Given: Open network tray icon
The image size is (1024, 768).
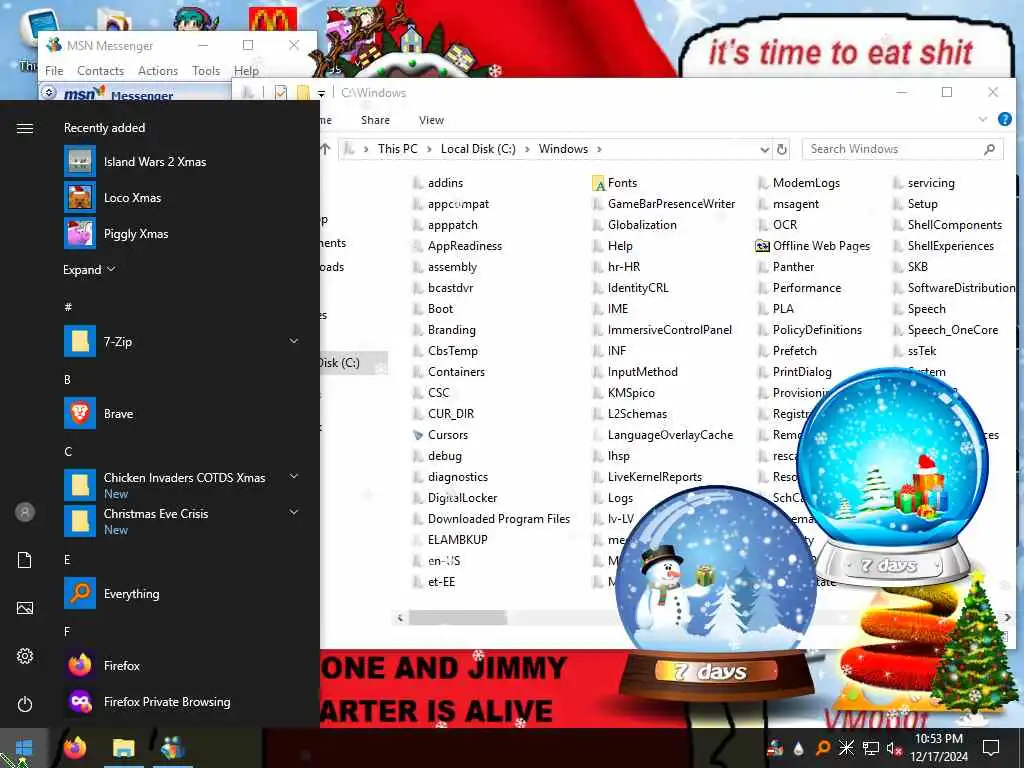Looking at the screenshot, I should (871, 748).
